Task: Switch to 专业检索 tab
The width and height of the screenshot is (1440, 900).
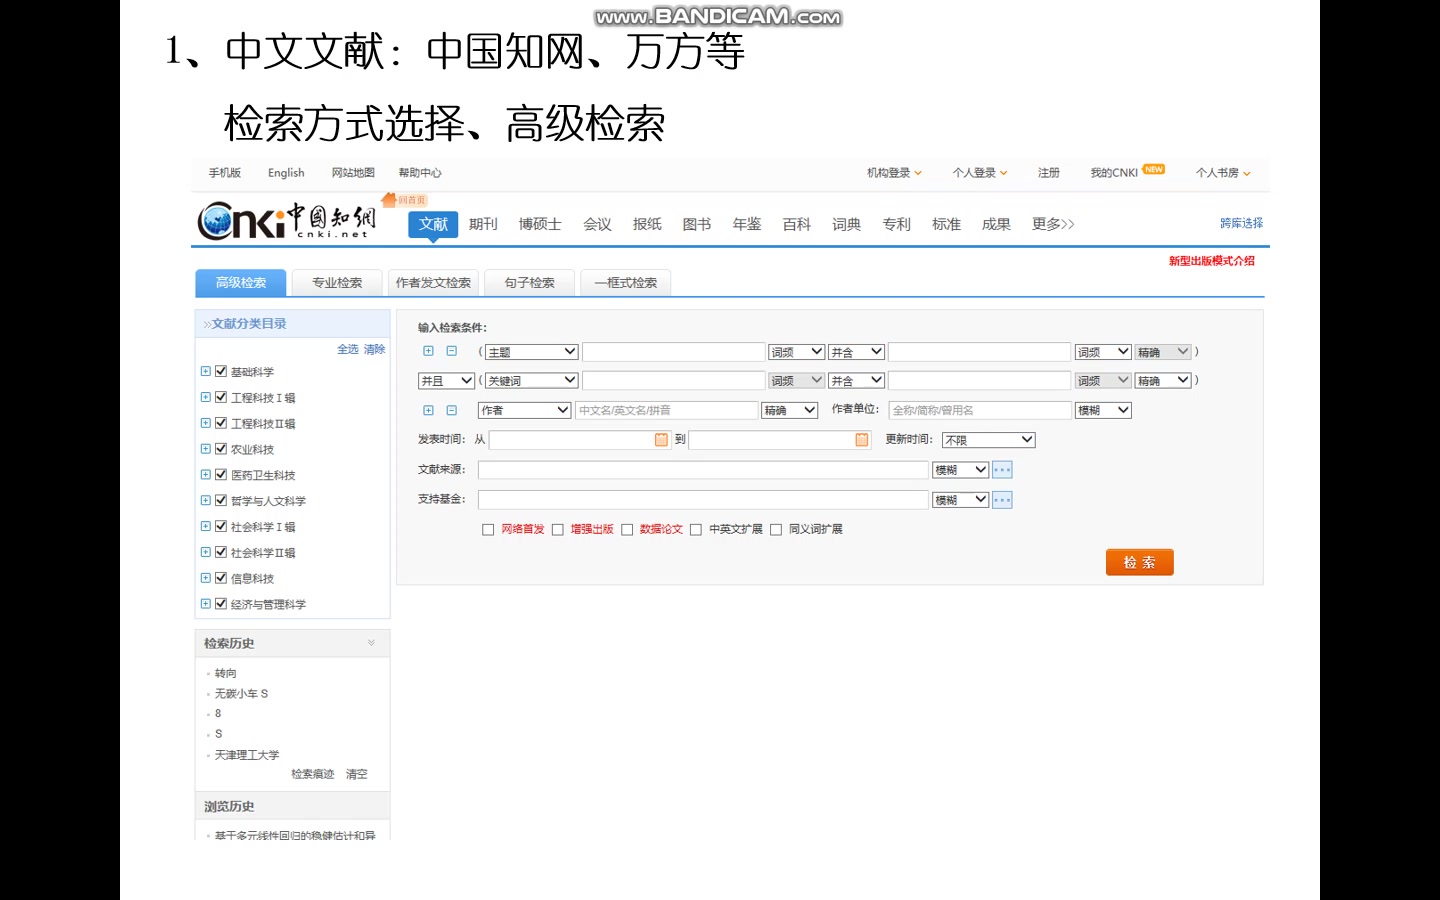Action: (337, 283)
